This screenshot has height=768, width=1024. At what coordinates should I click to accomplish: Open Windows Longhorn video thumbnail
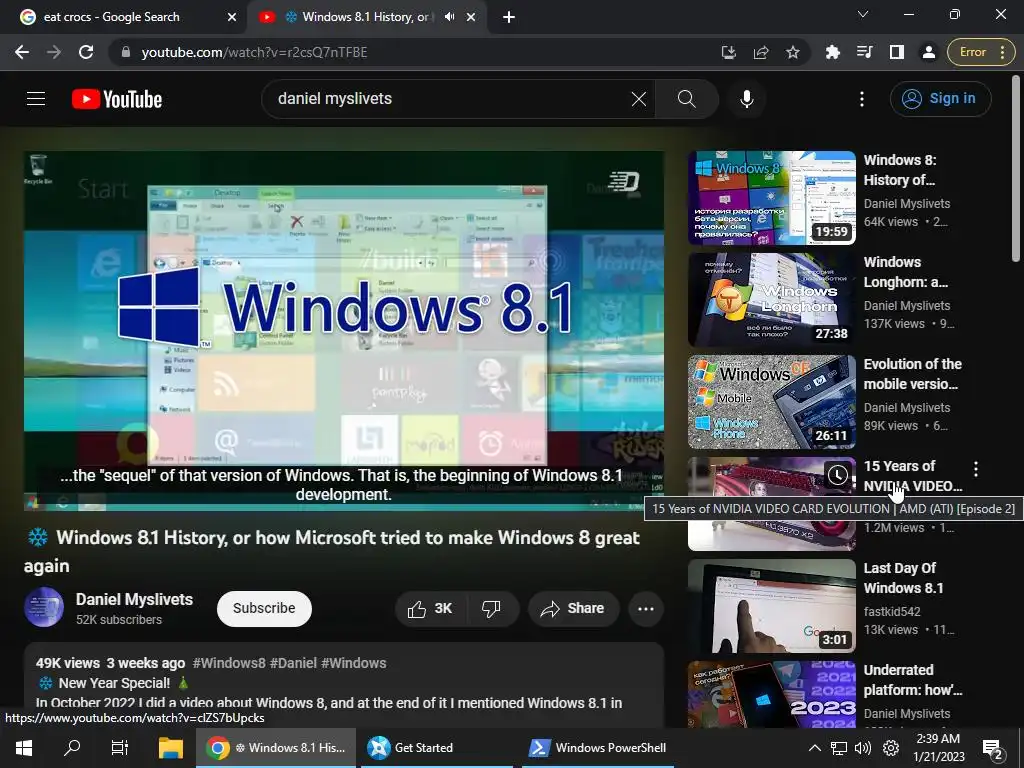[771, 300]
